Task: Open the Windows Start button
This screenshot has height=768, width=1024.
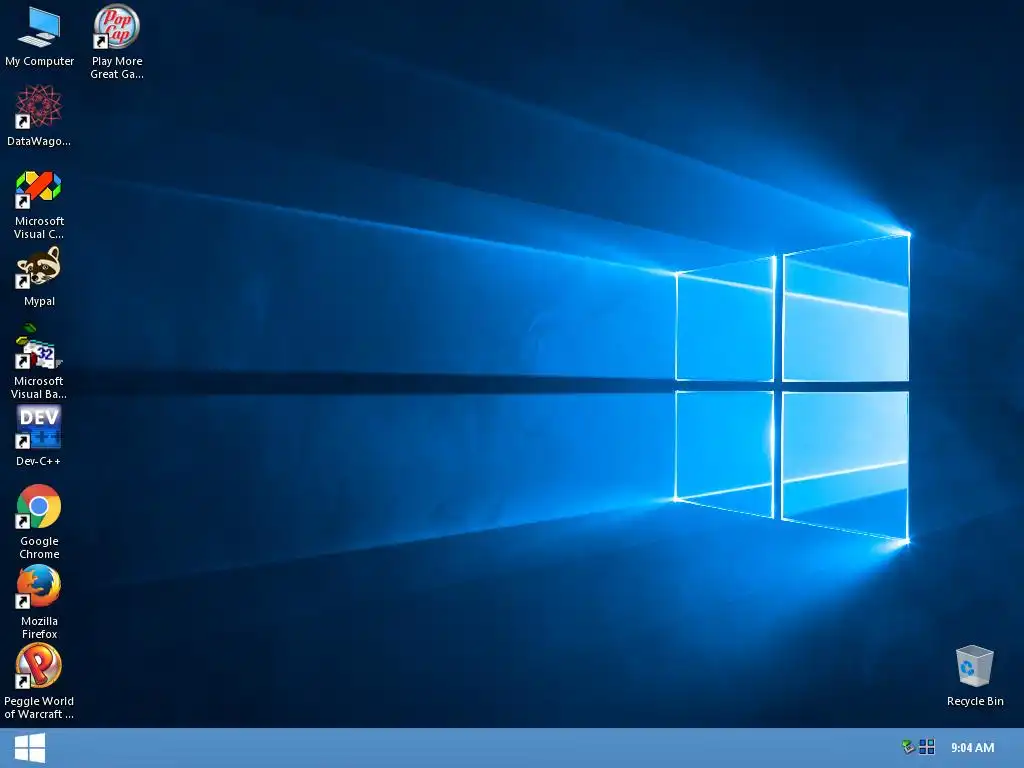Action: [29, 748]
